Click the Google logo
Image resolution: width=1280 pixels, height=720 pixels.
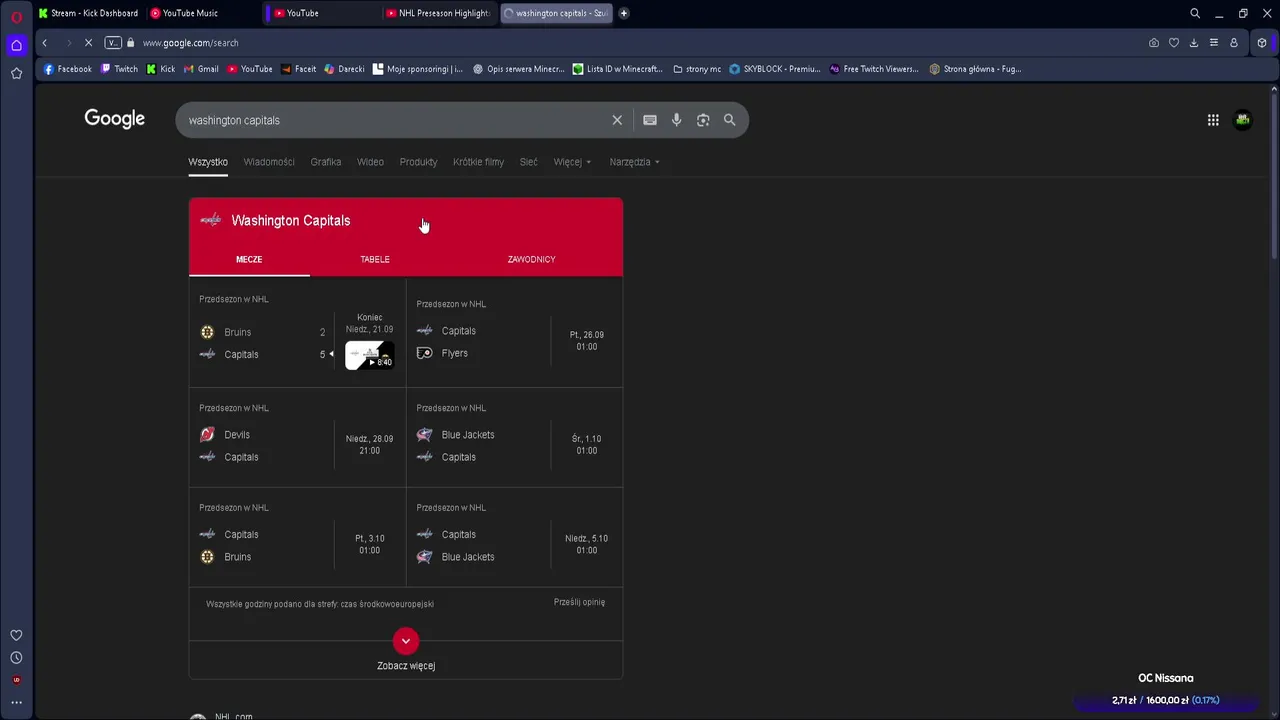click(x=115, y=119)
